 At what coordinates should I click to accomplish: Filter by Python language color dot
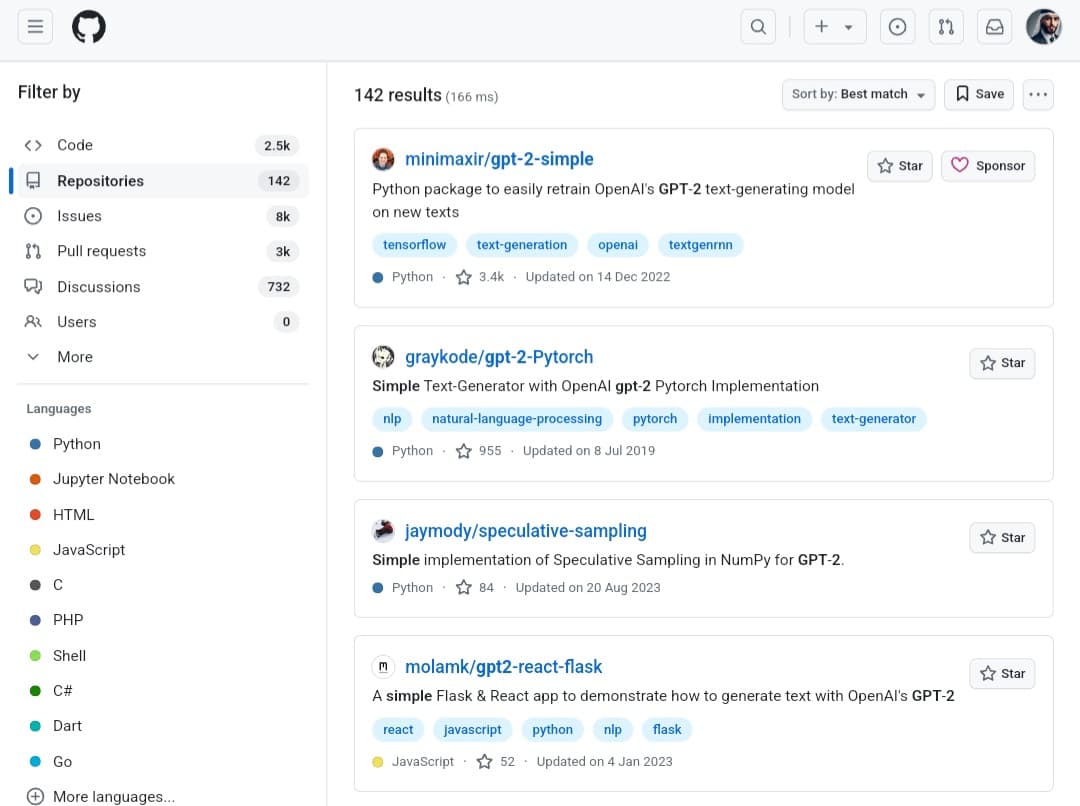click(35, 444)
